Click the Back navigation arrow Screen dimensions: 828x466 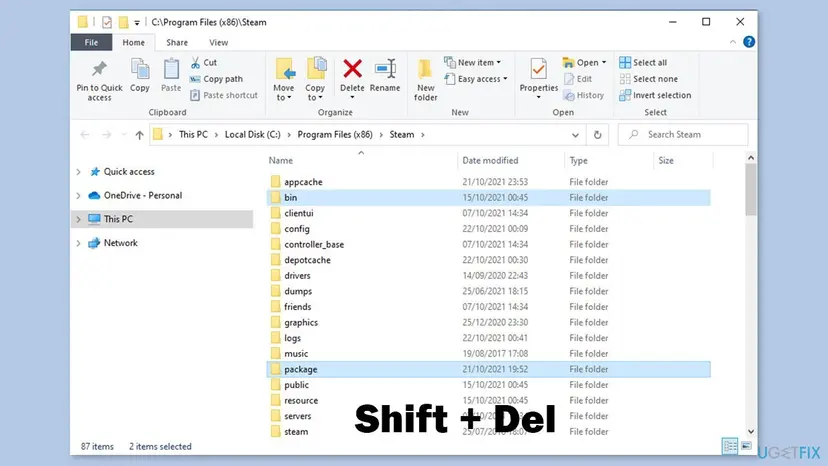pos(85,135)
